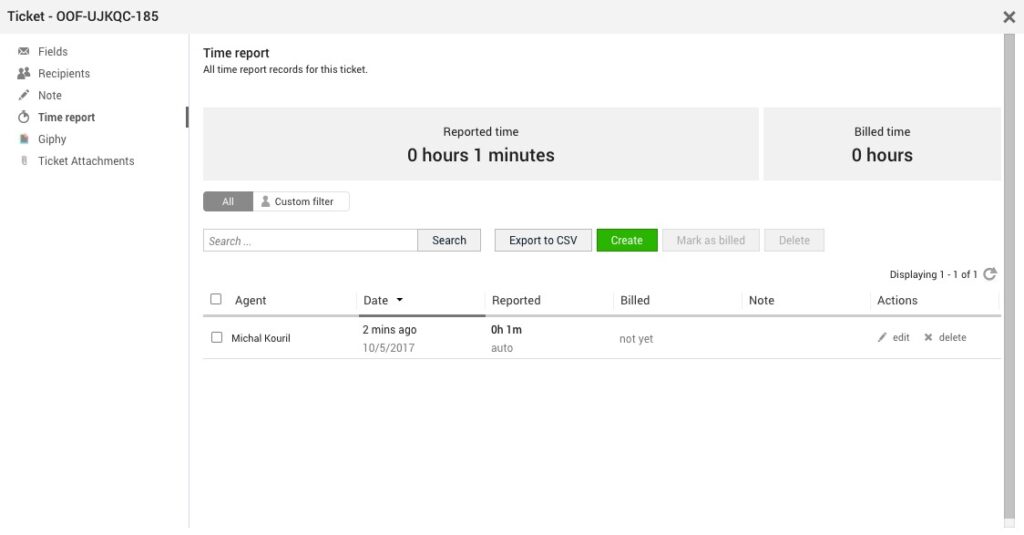Click the envelope icon next to Fields
Screen dimensions: 1024x535
click(24, 51)
